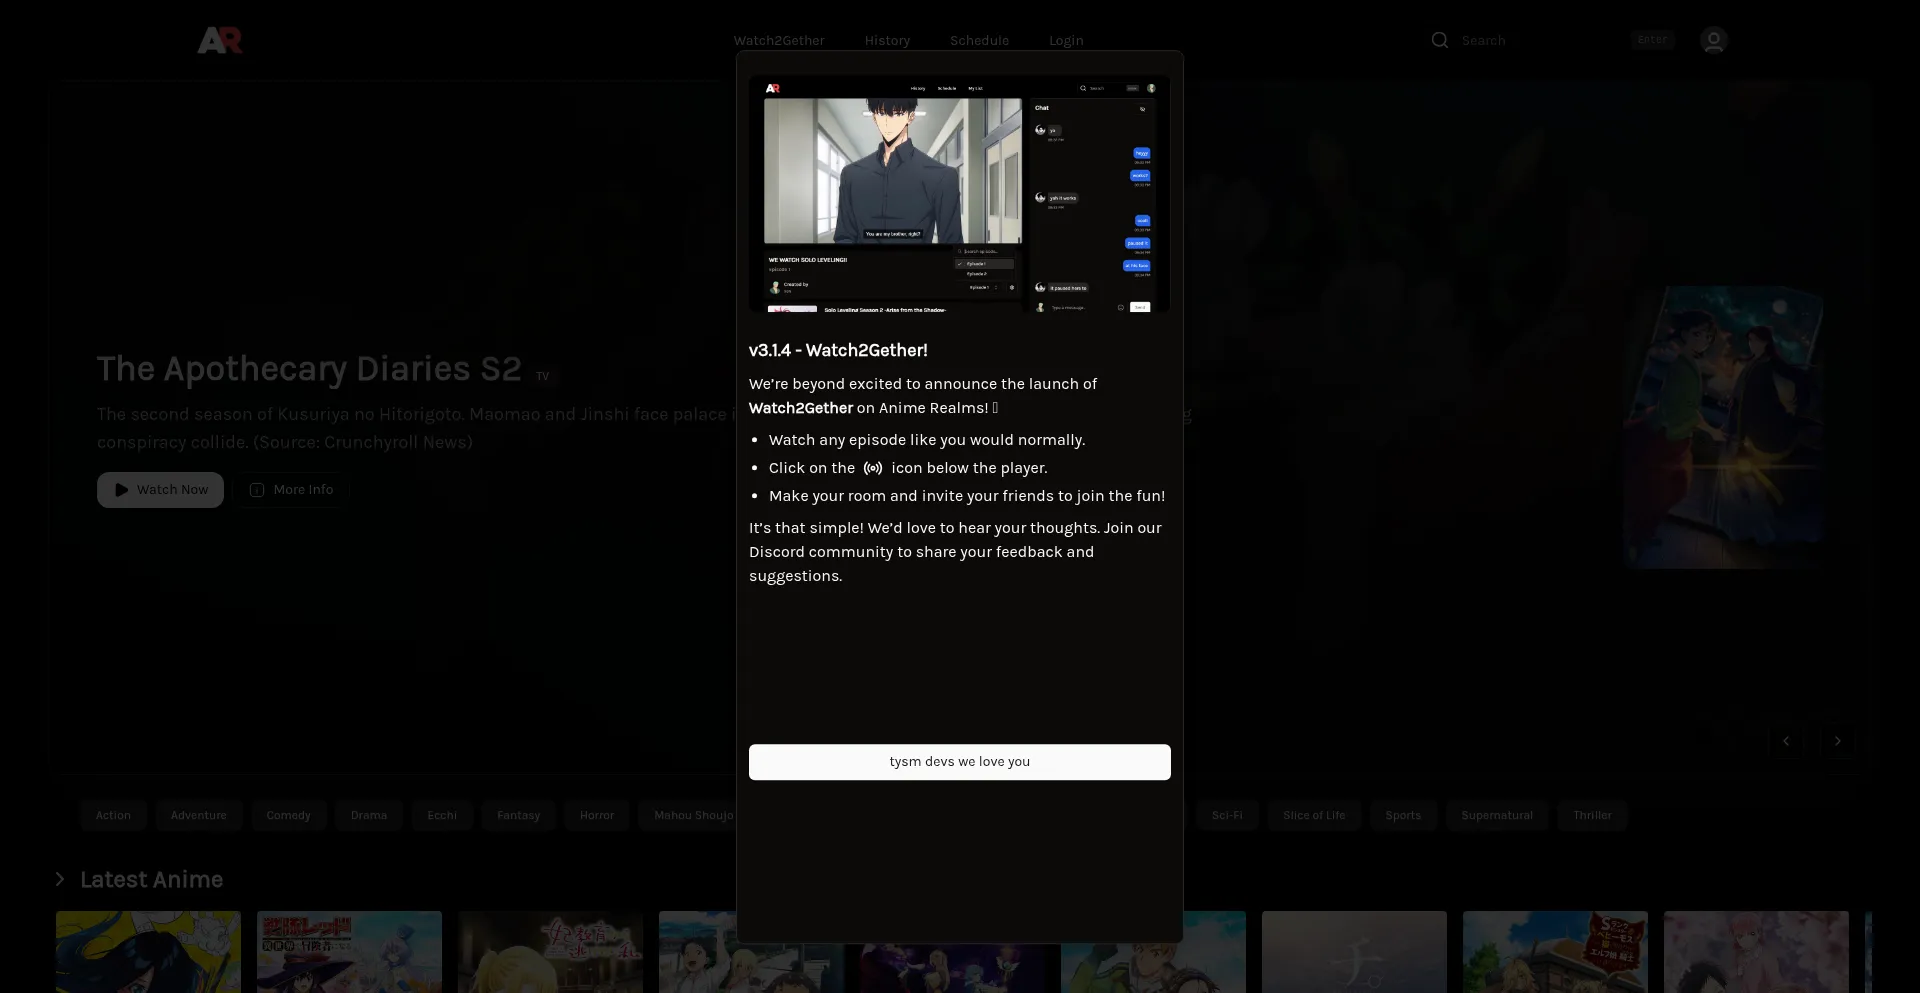Click the search magnifier icon

[x=1440, y=40]
